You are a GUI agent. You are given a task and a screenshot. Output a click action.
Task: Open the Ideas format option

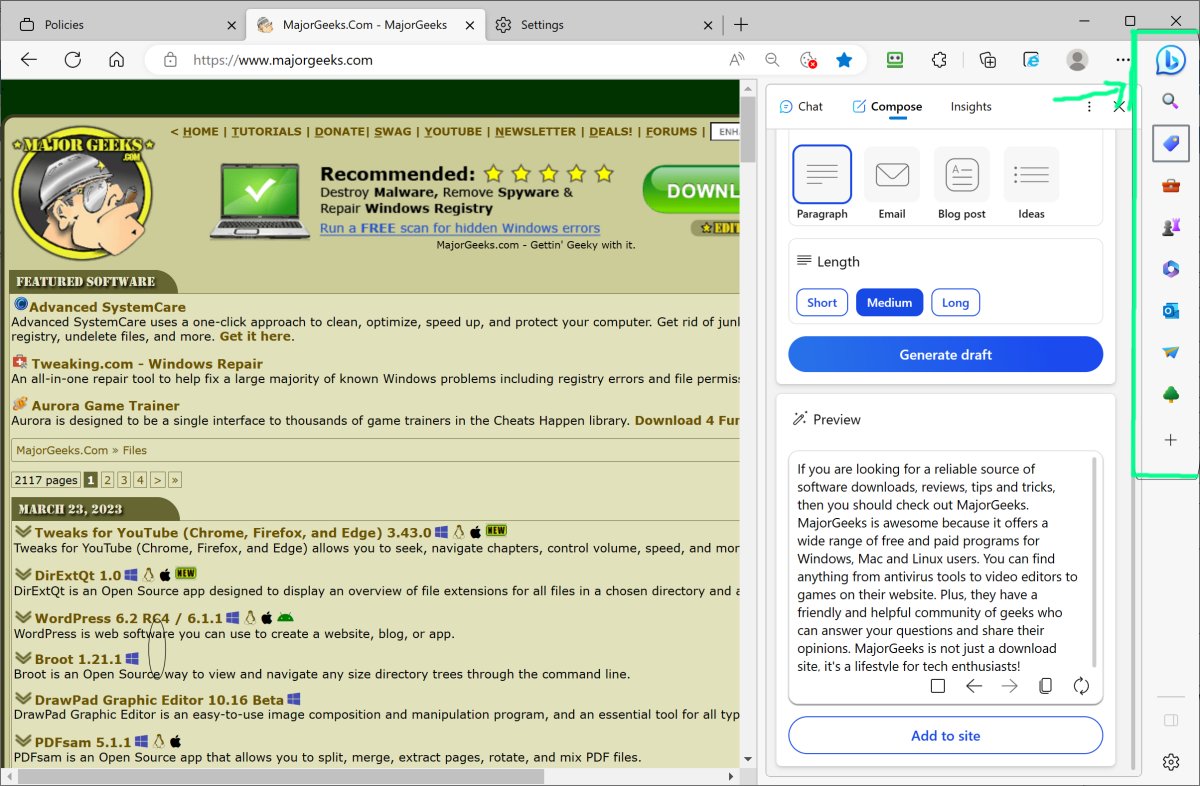pyautogui.click(x=1031, y=181)
